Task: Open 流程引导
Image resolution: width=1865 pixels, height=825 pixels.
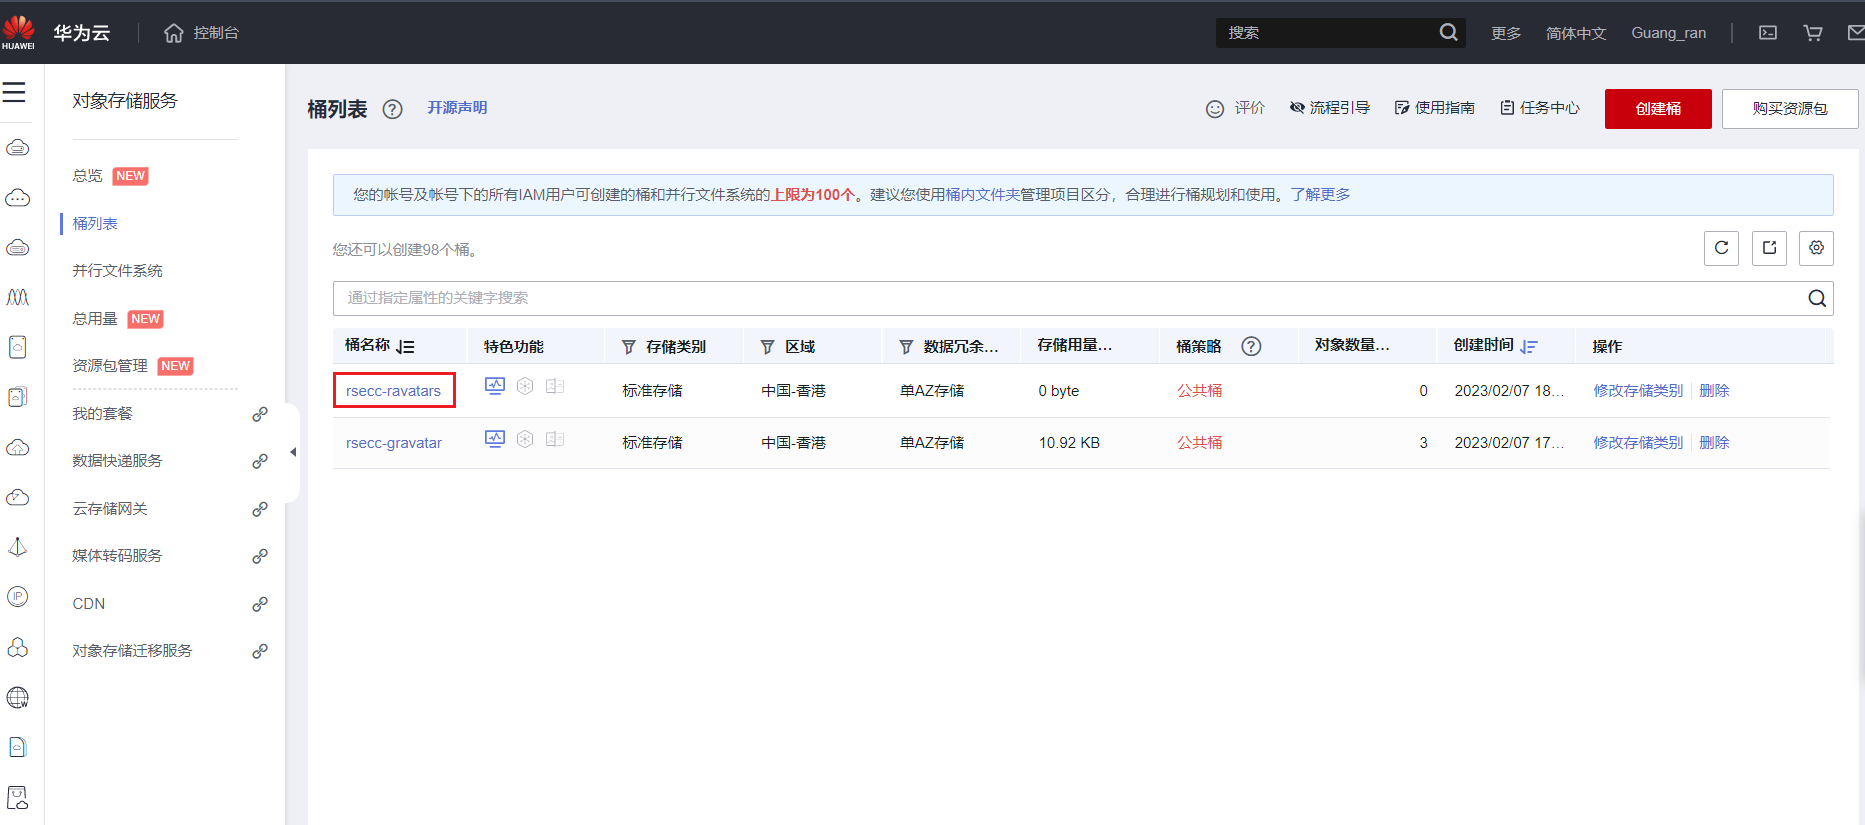Action: point(1330,108)
